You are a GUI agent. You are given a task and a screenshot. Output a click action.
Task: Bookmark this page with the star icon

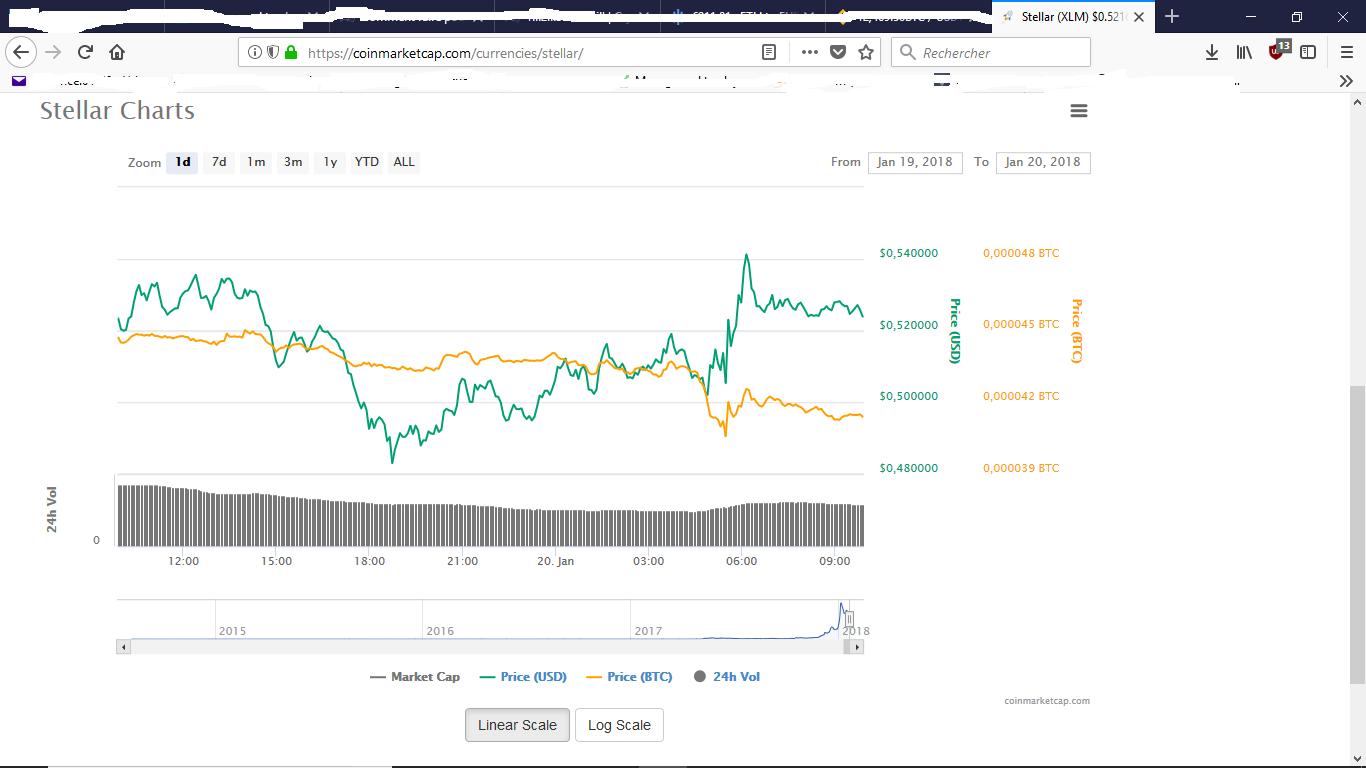[866, 53]
